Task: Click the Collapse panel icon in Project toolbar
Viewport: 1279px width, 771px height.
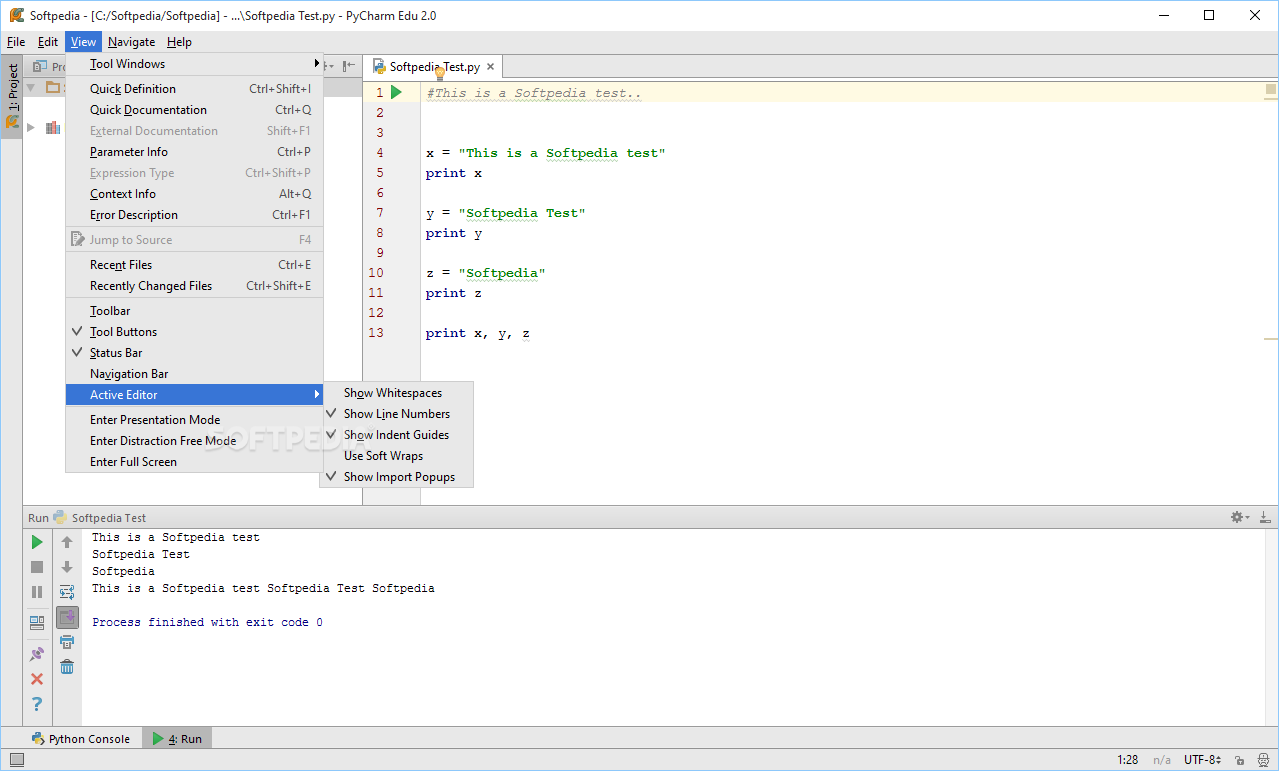Action: (x=349, y=66)
